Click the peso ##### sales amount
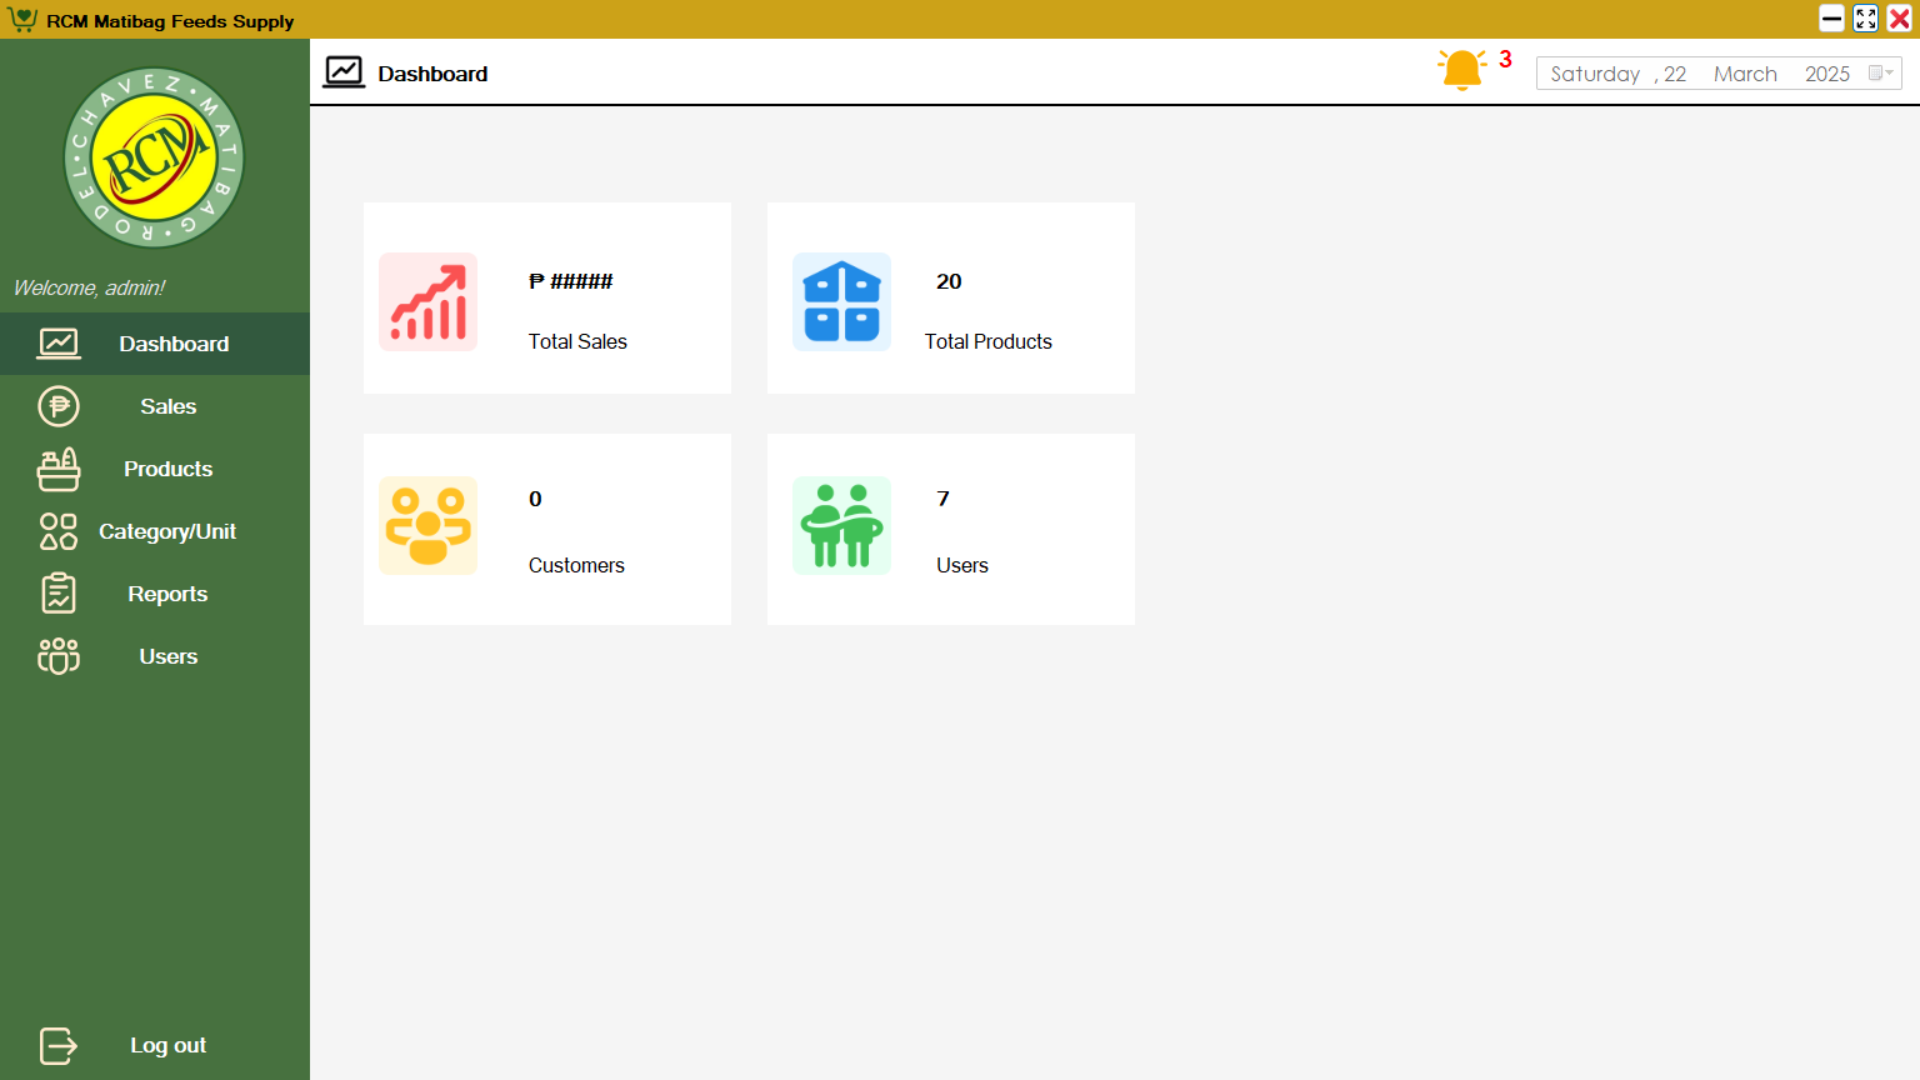The width and height of the screenshot is (1920, 1080). click(570, 282)
